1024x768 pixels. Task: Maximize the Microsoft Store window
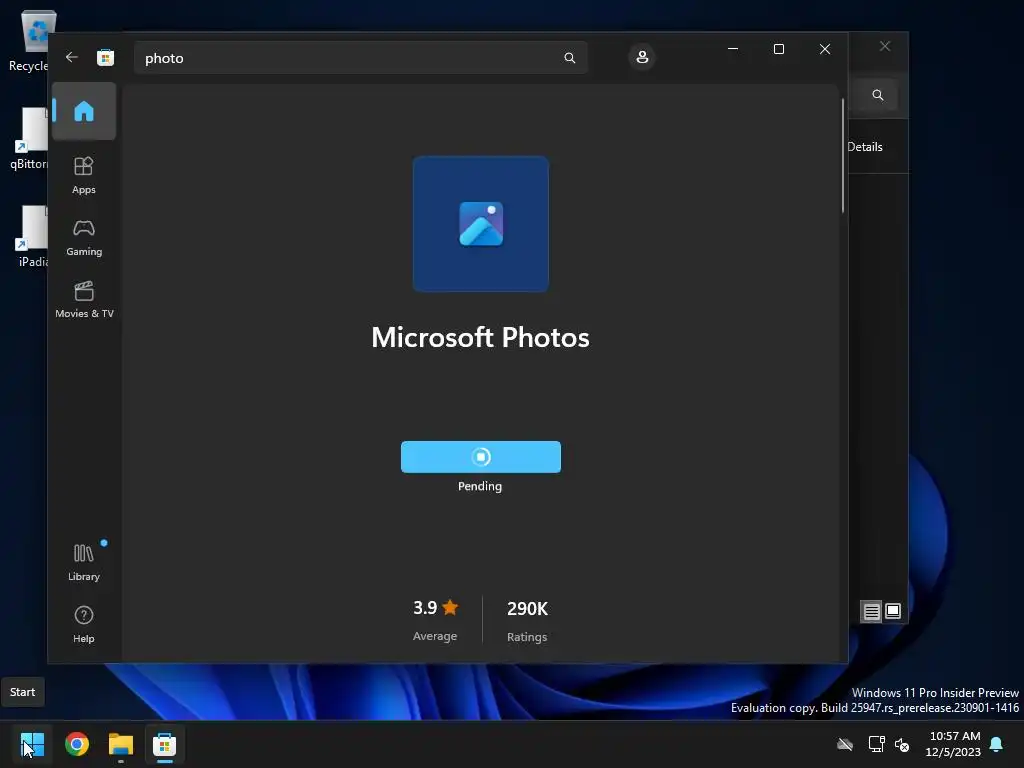coord(778,49)
